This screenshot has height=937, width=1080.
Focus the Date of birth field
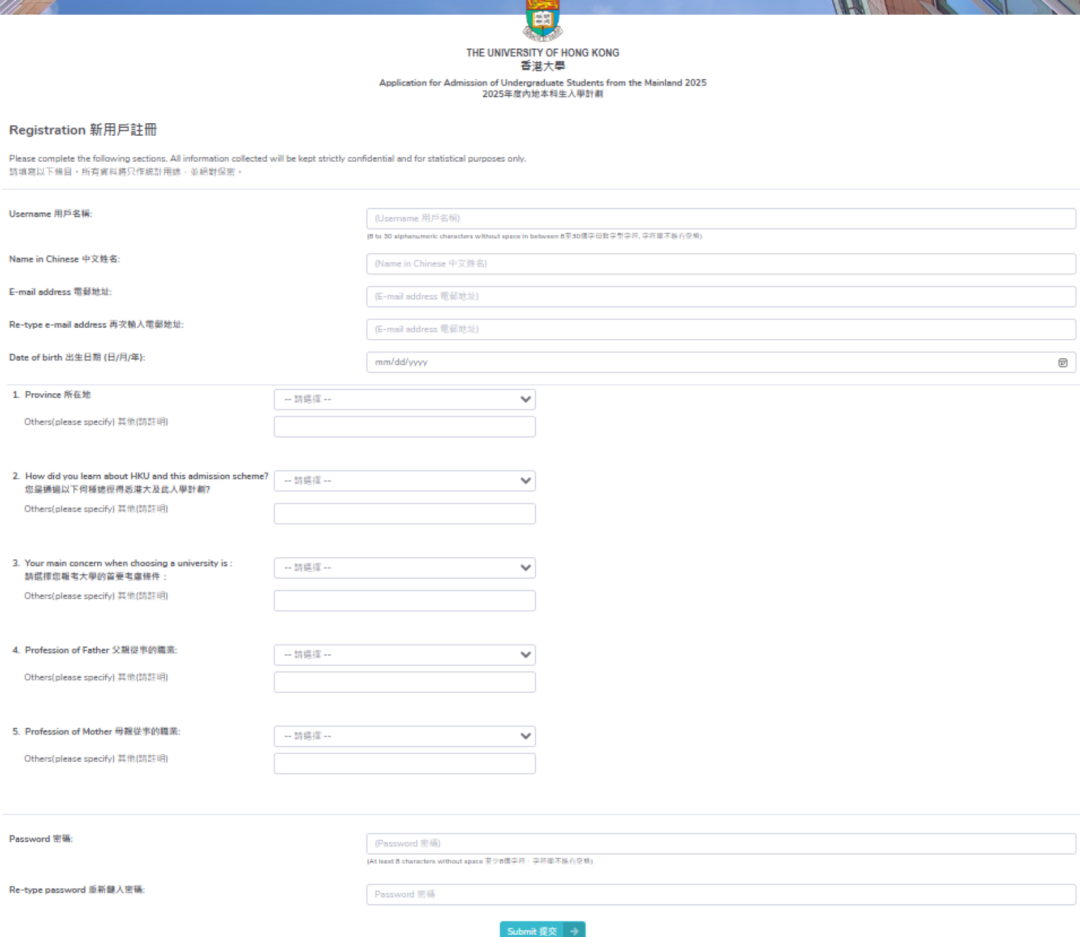tap(721, 362)
